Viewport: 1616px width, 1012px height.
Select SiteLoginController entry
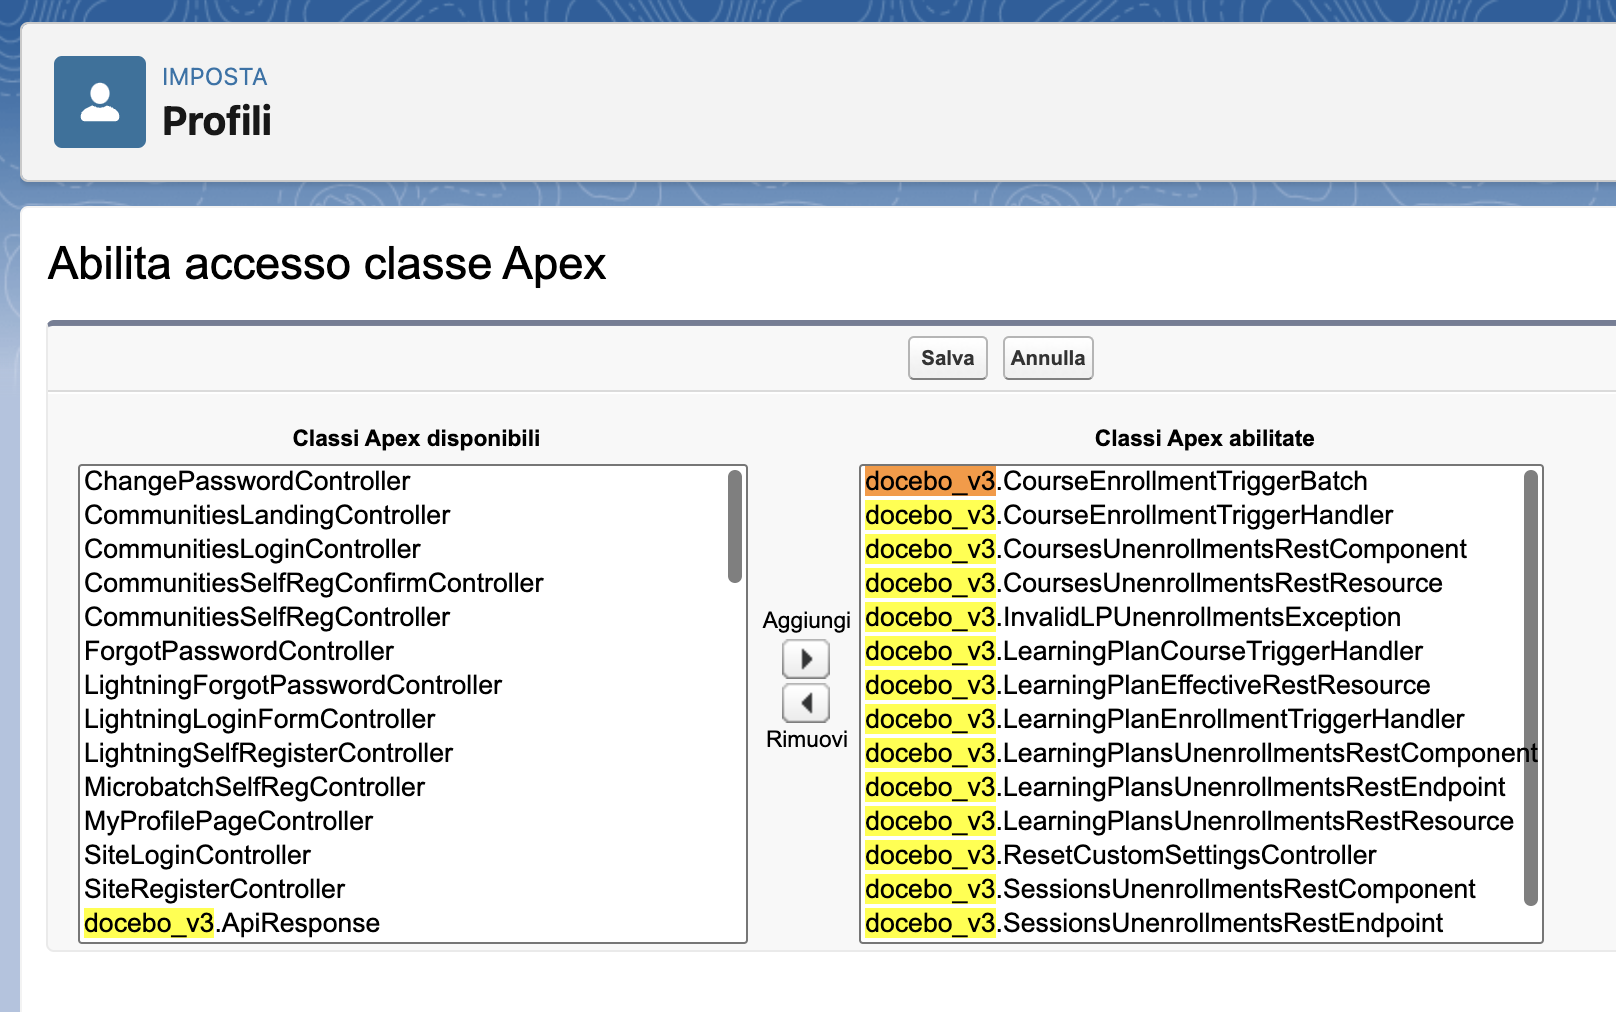pyautogui.click(x=197, y=855)
